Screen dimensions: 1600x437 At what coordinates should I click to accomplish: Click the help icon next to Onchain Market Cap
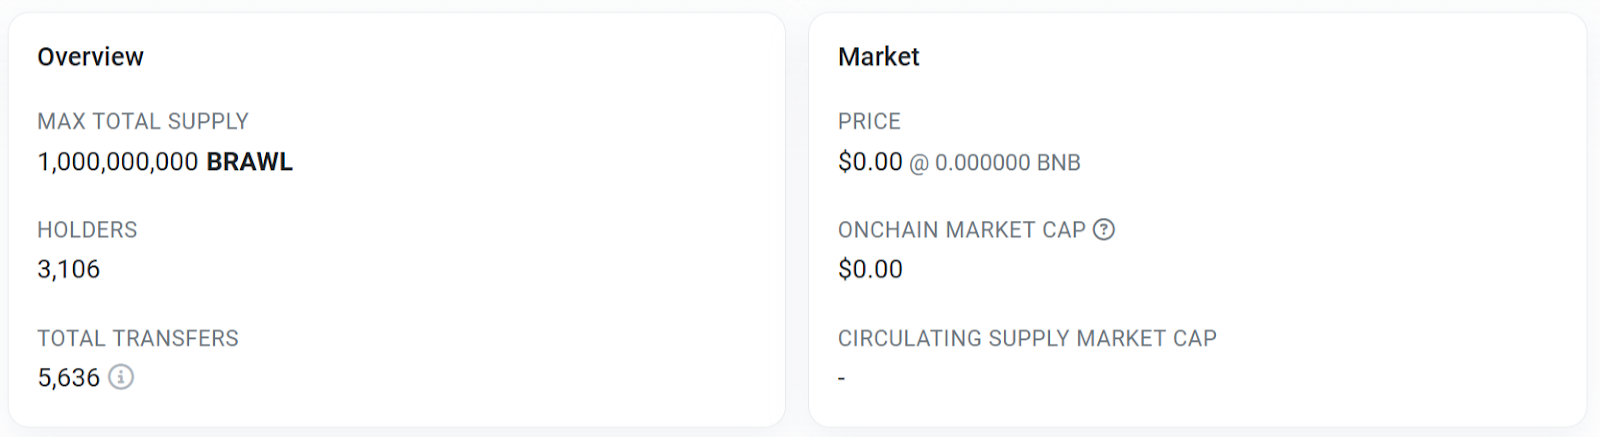coord(1104,230)
